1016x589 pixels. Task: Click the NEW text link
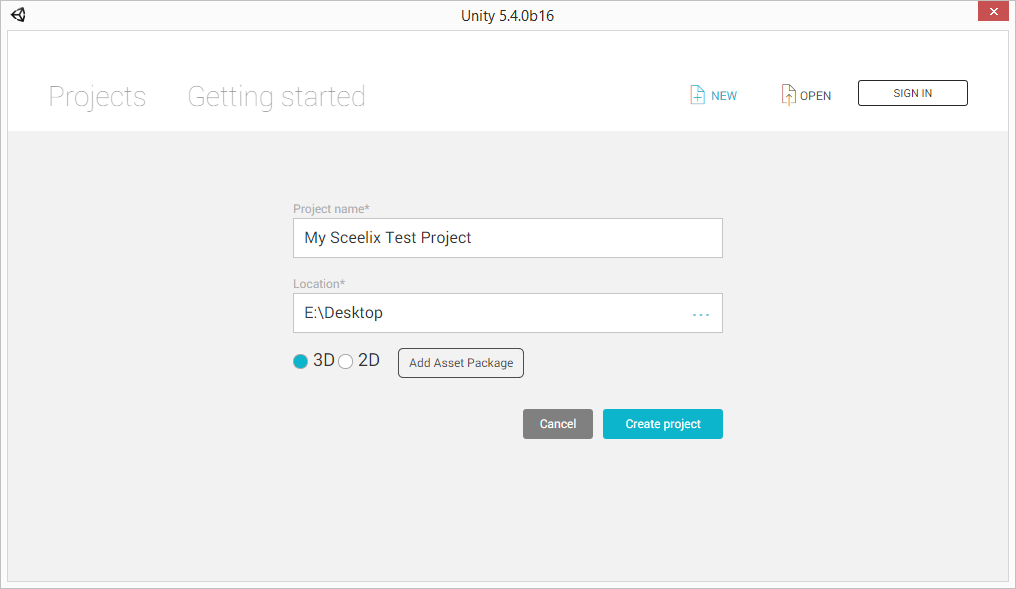pyautogui.click(x=724, y=96)
